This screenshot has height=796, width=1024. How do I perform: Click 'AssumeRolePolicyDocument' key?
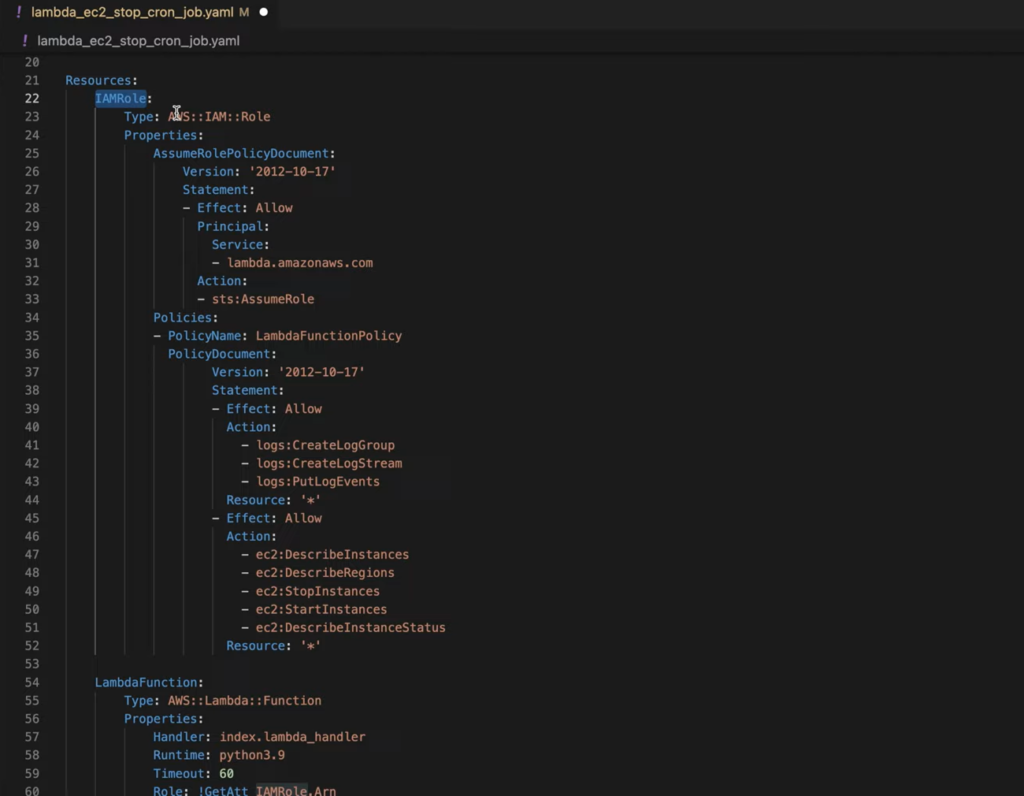click(x=241, y=153)
